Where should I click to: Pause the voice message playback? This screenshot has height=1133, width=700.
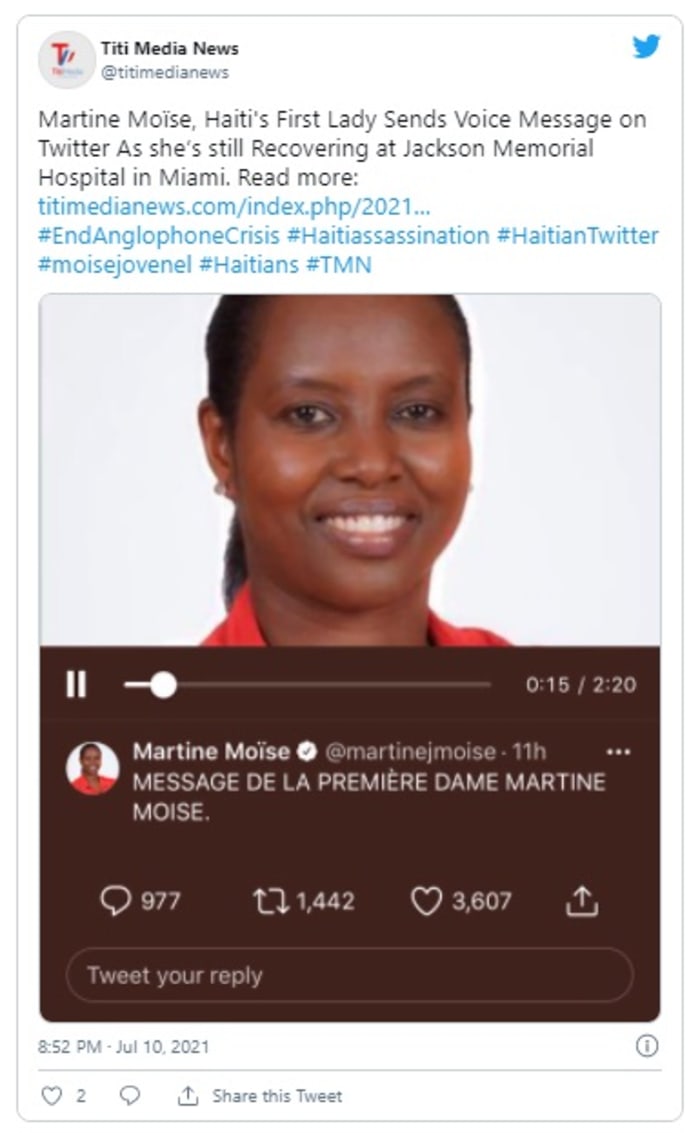tap(77, 684)
